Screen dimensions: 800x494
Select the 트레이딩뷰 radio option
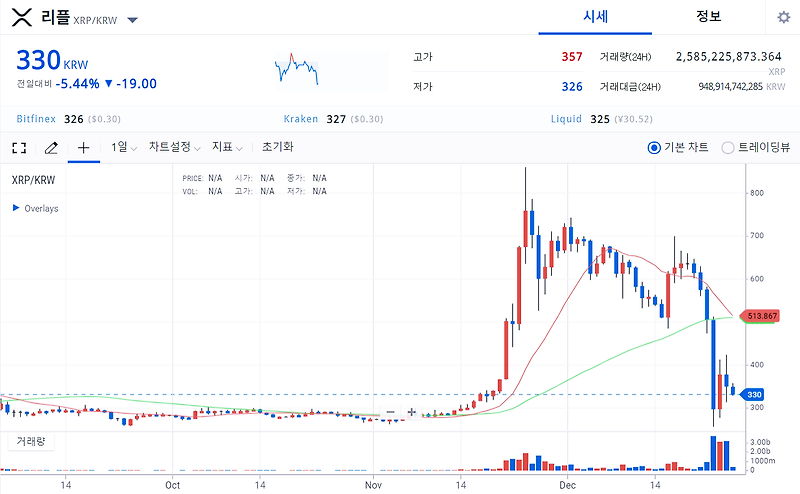click(x=728, y=148)
